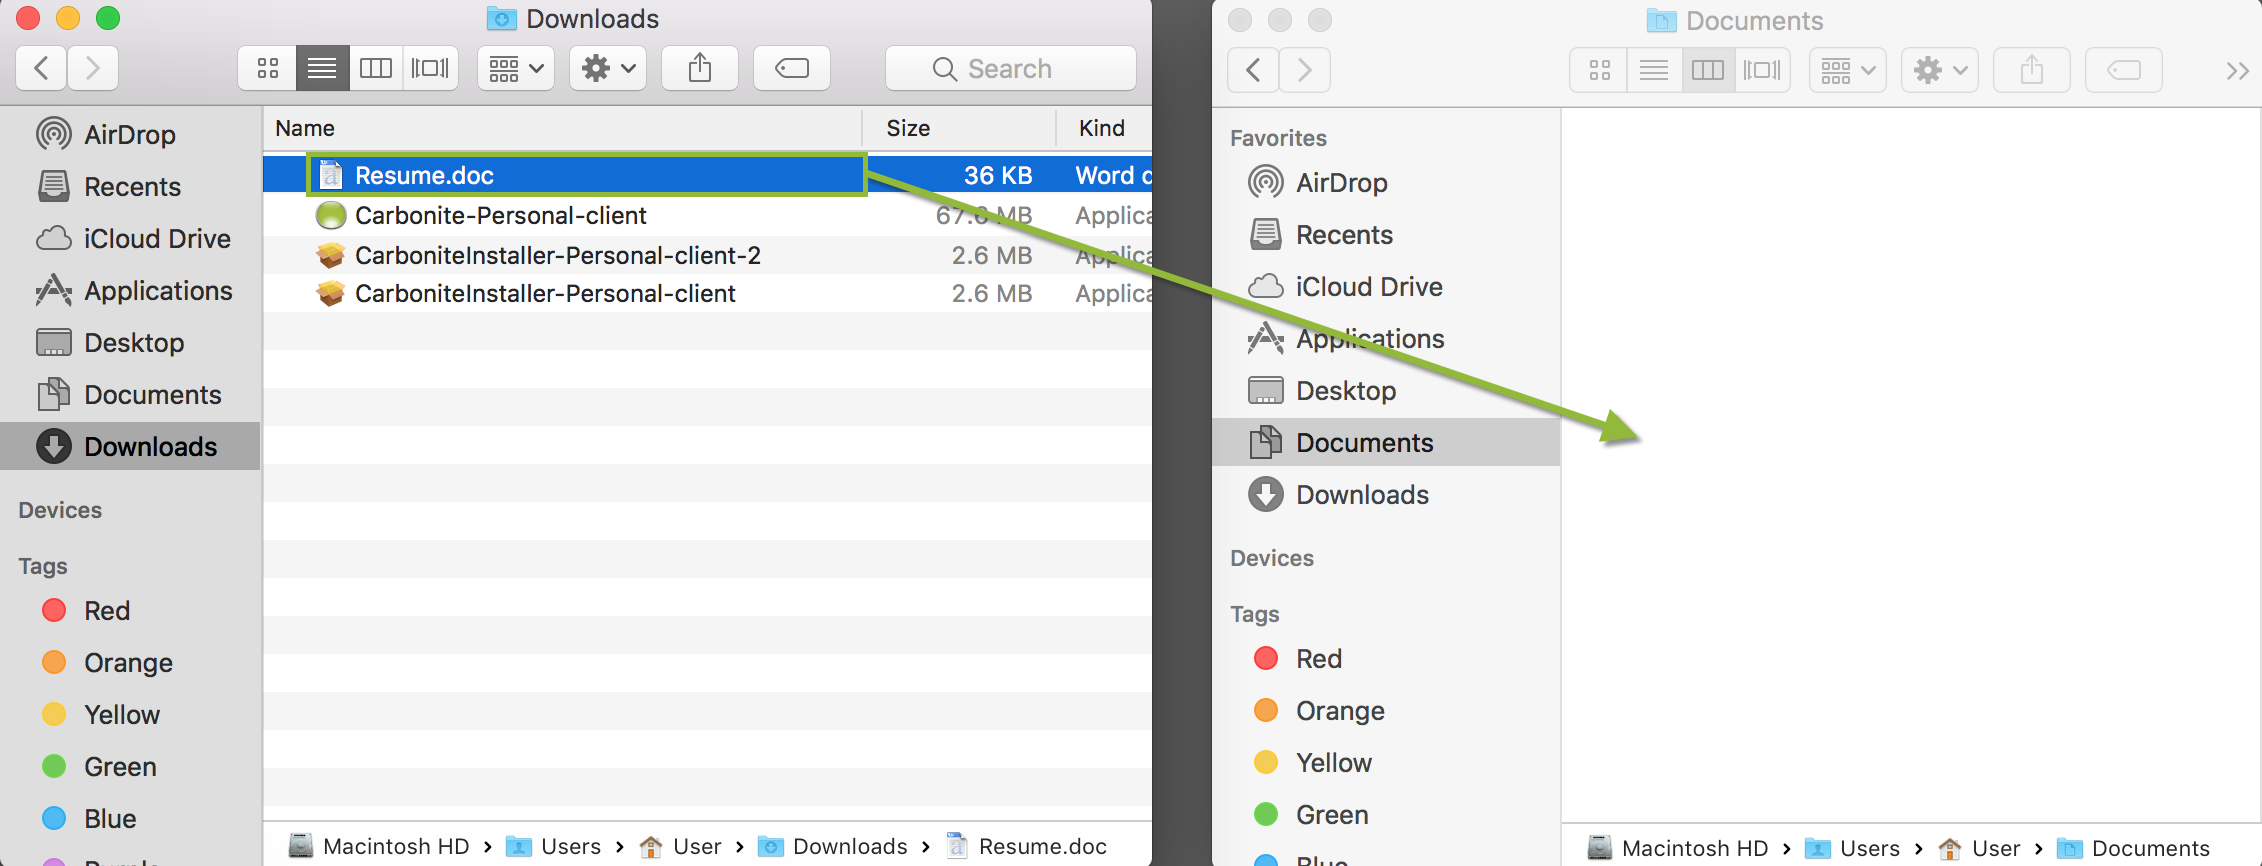The image size is (2262, 866).
Task: Select Downloads in the left window sidebar
Action: 130,446
